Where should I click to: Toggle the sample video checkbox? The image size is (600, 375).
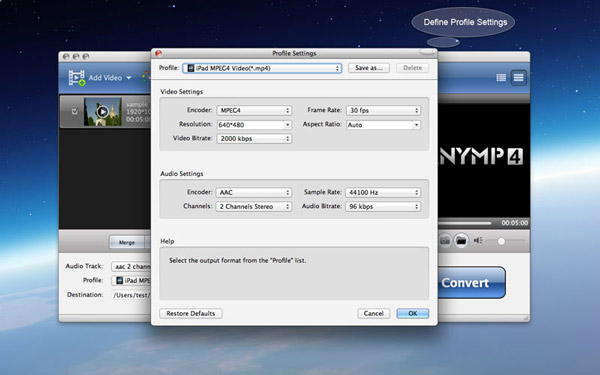coord(75,111)
